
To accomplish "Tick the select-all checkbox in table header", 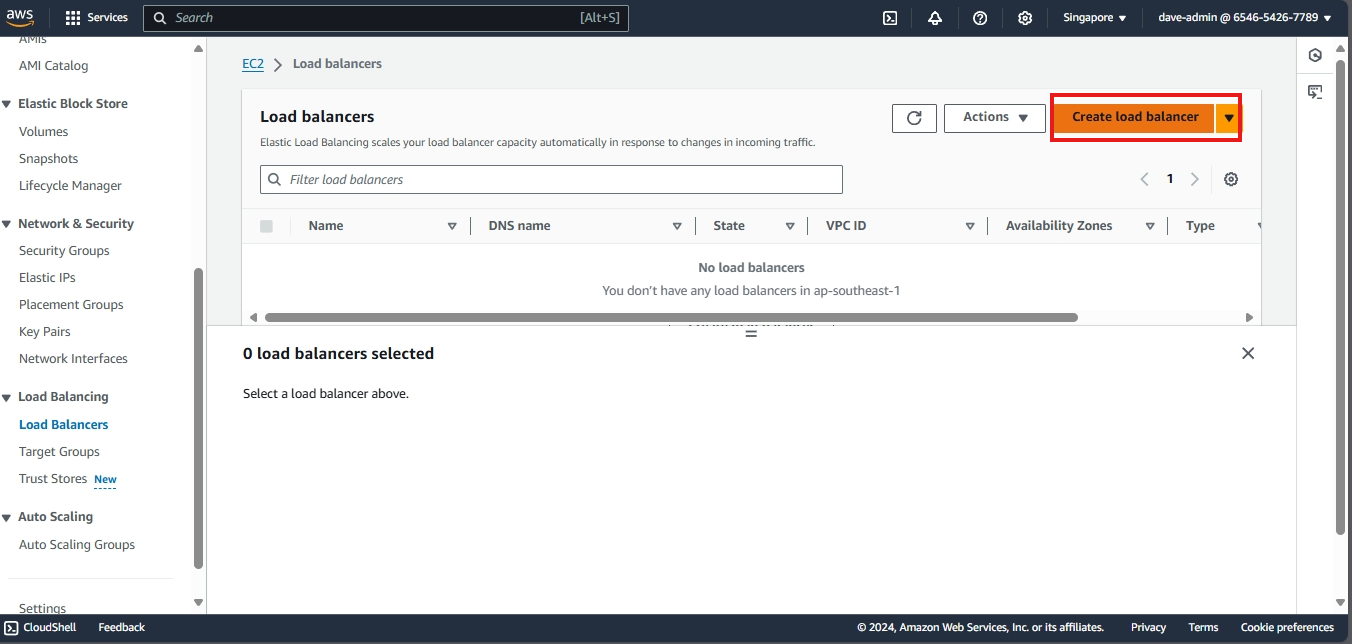I will pos(266,226).
